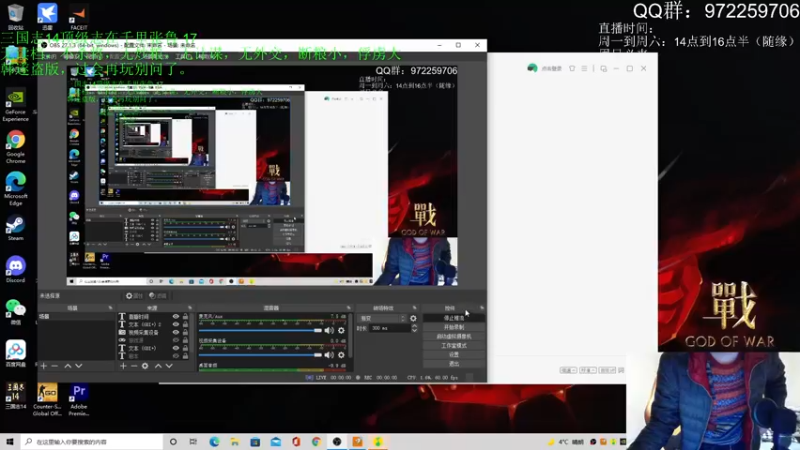This screenshot has width=800, height=450.
Task: Click the transition duration input field
Action: (x=389, y=329)
